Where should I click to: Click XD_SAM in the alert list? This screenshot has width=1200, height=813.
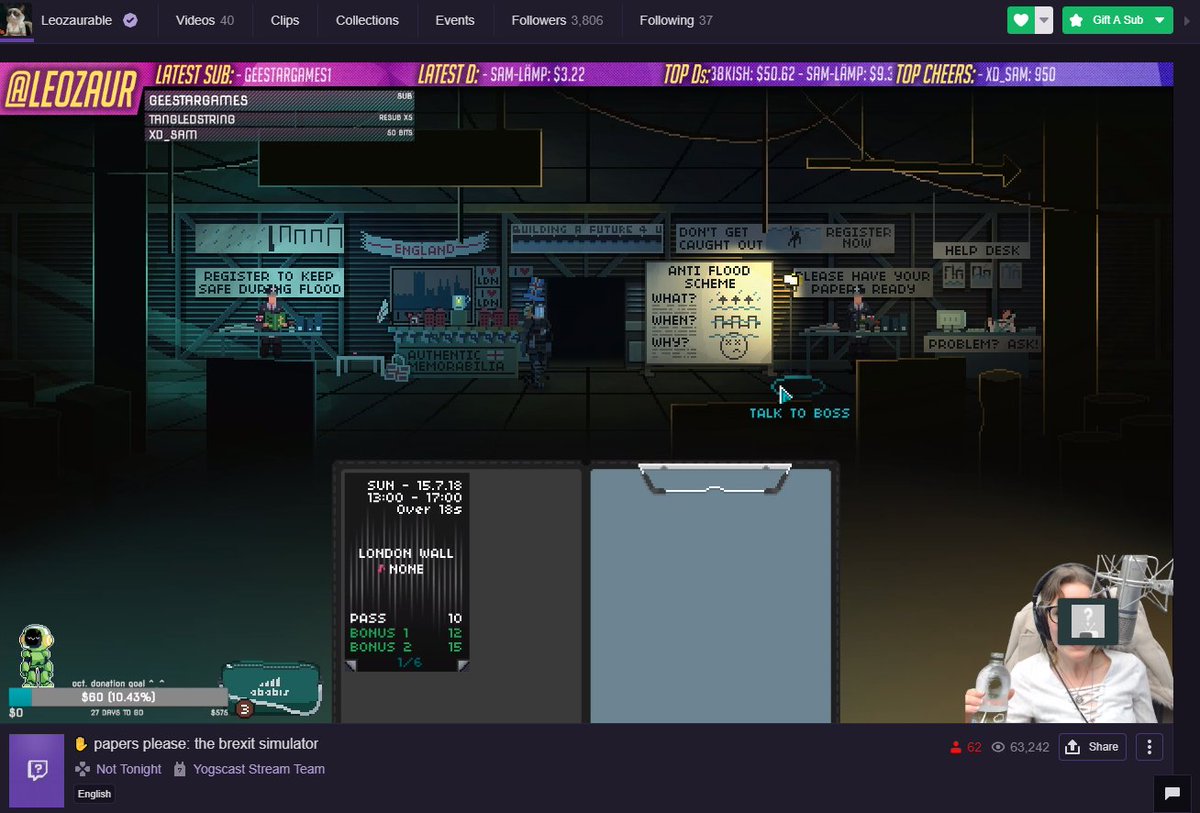pos(173,134)
